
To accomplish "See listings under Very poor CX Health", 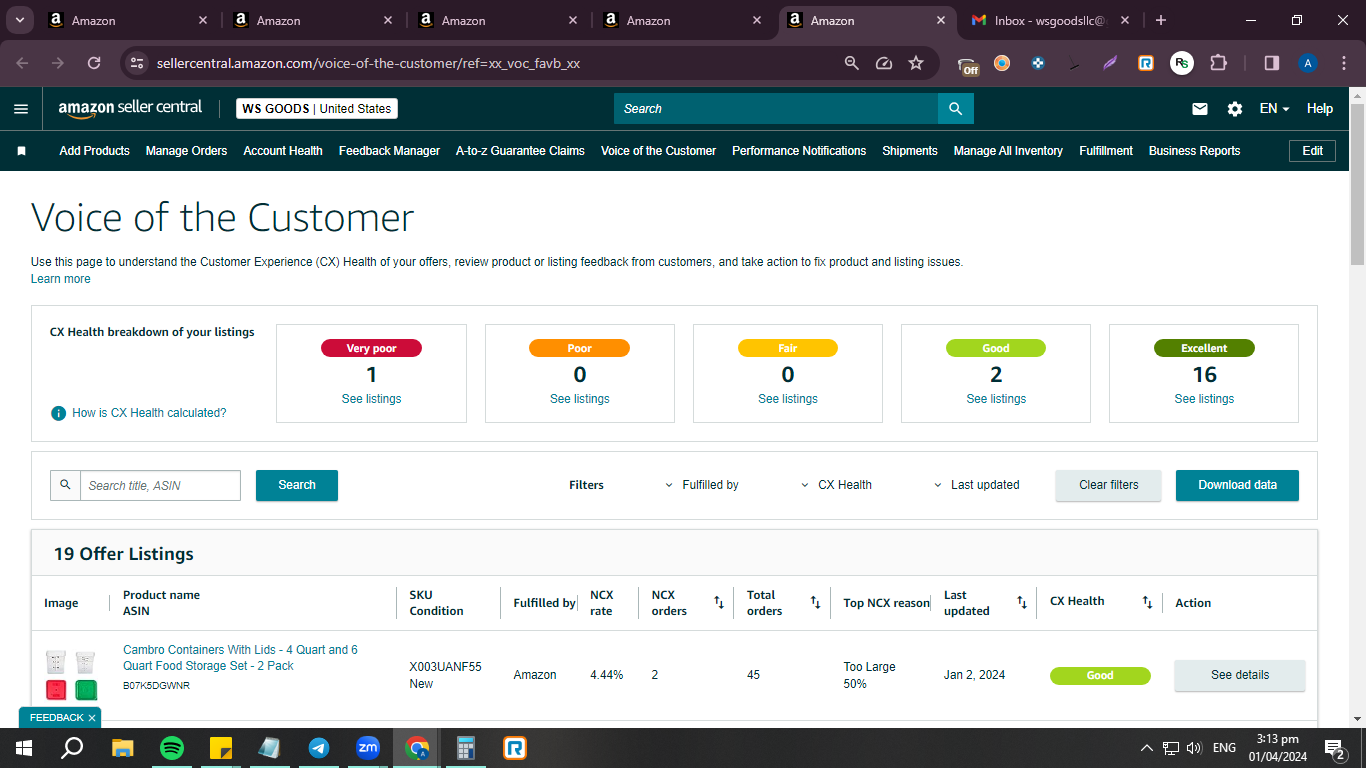I will 372,399.
